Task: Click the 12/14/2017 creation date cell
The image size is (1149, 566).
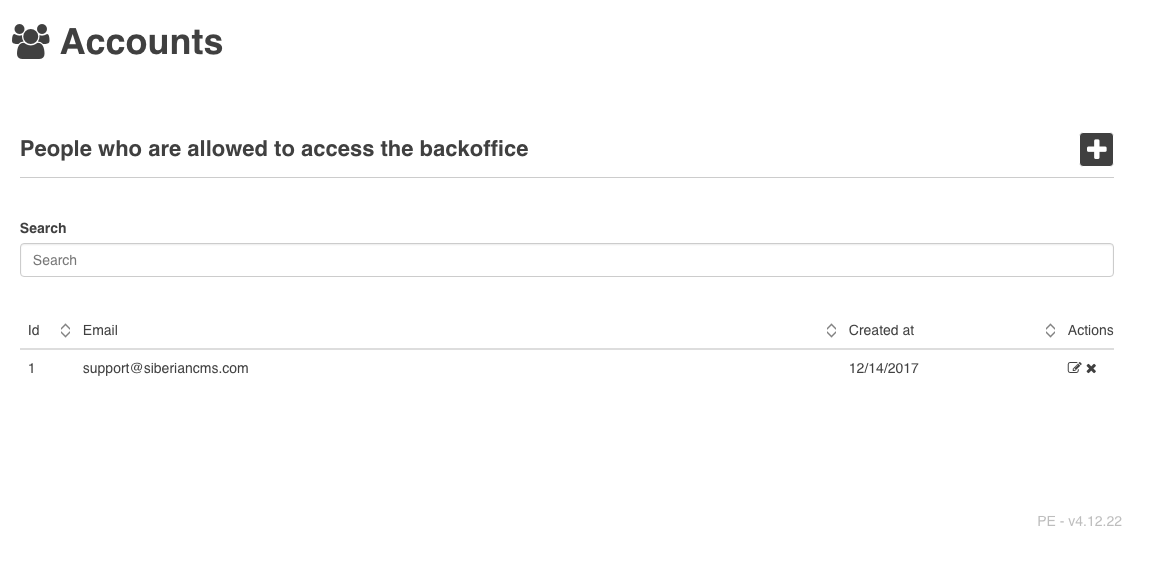Action: point(883,368)
